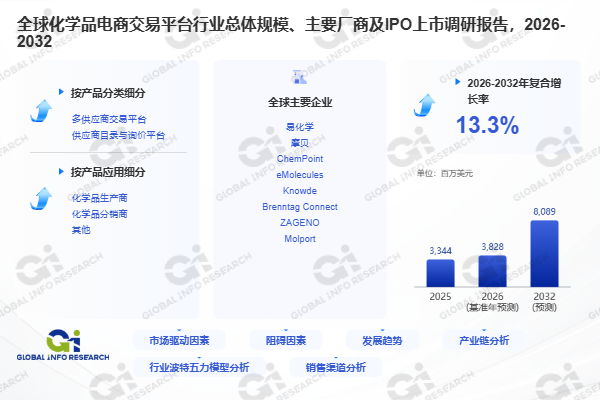Click the lab flask icon above 全球主要企业

pyautogui.click(x=300, y=77)
